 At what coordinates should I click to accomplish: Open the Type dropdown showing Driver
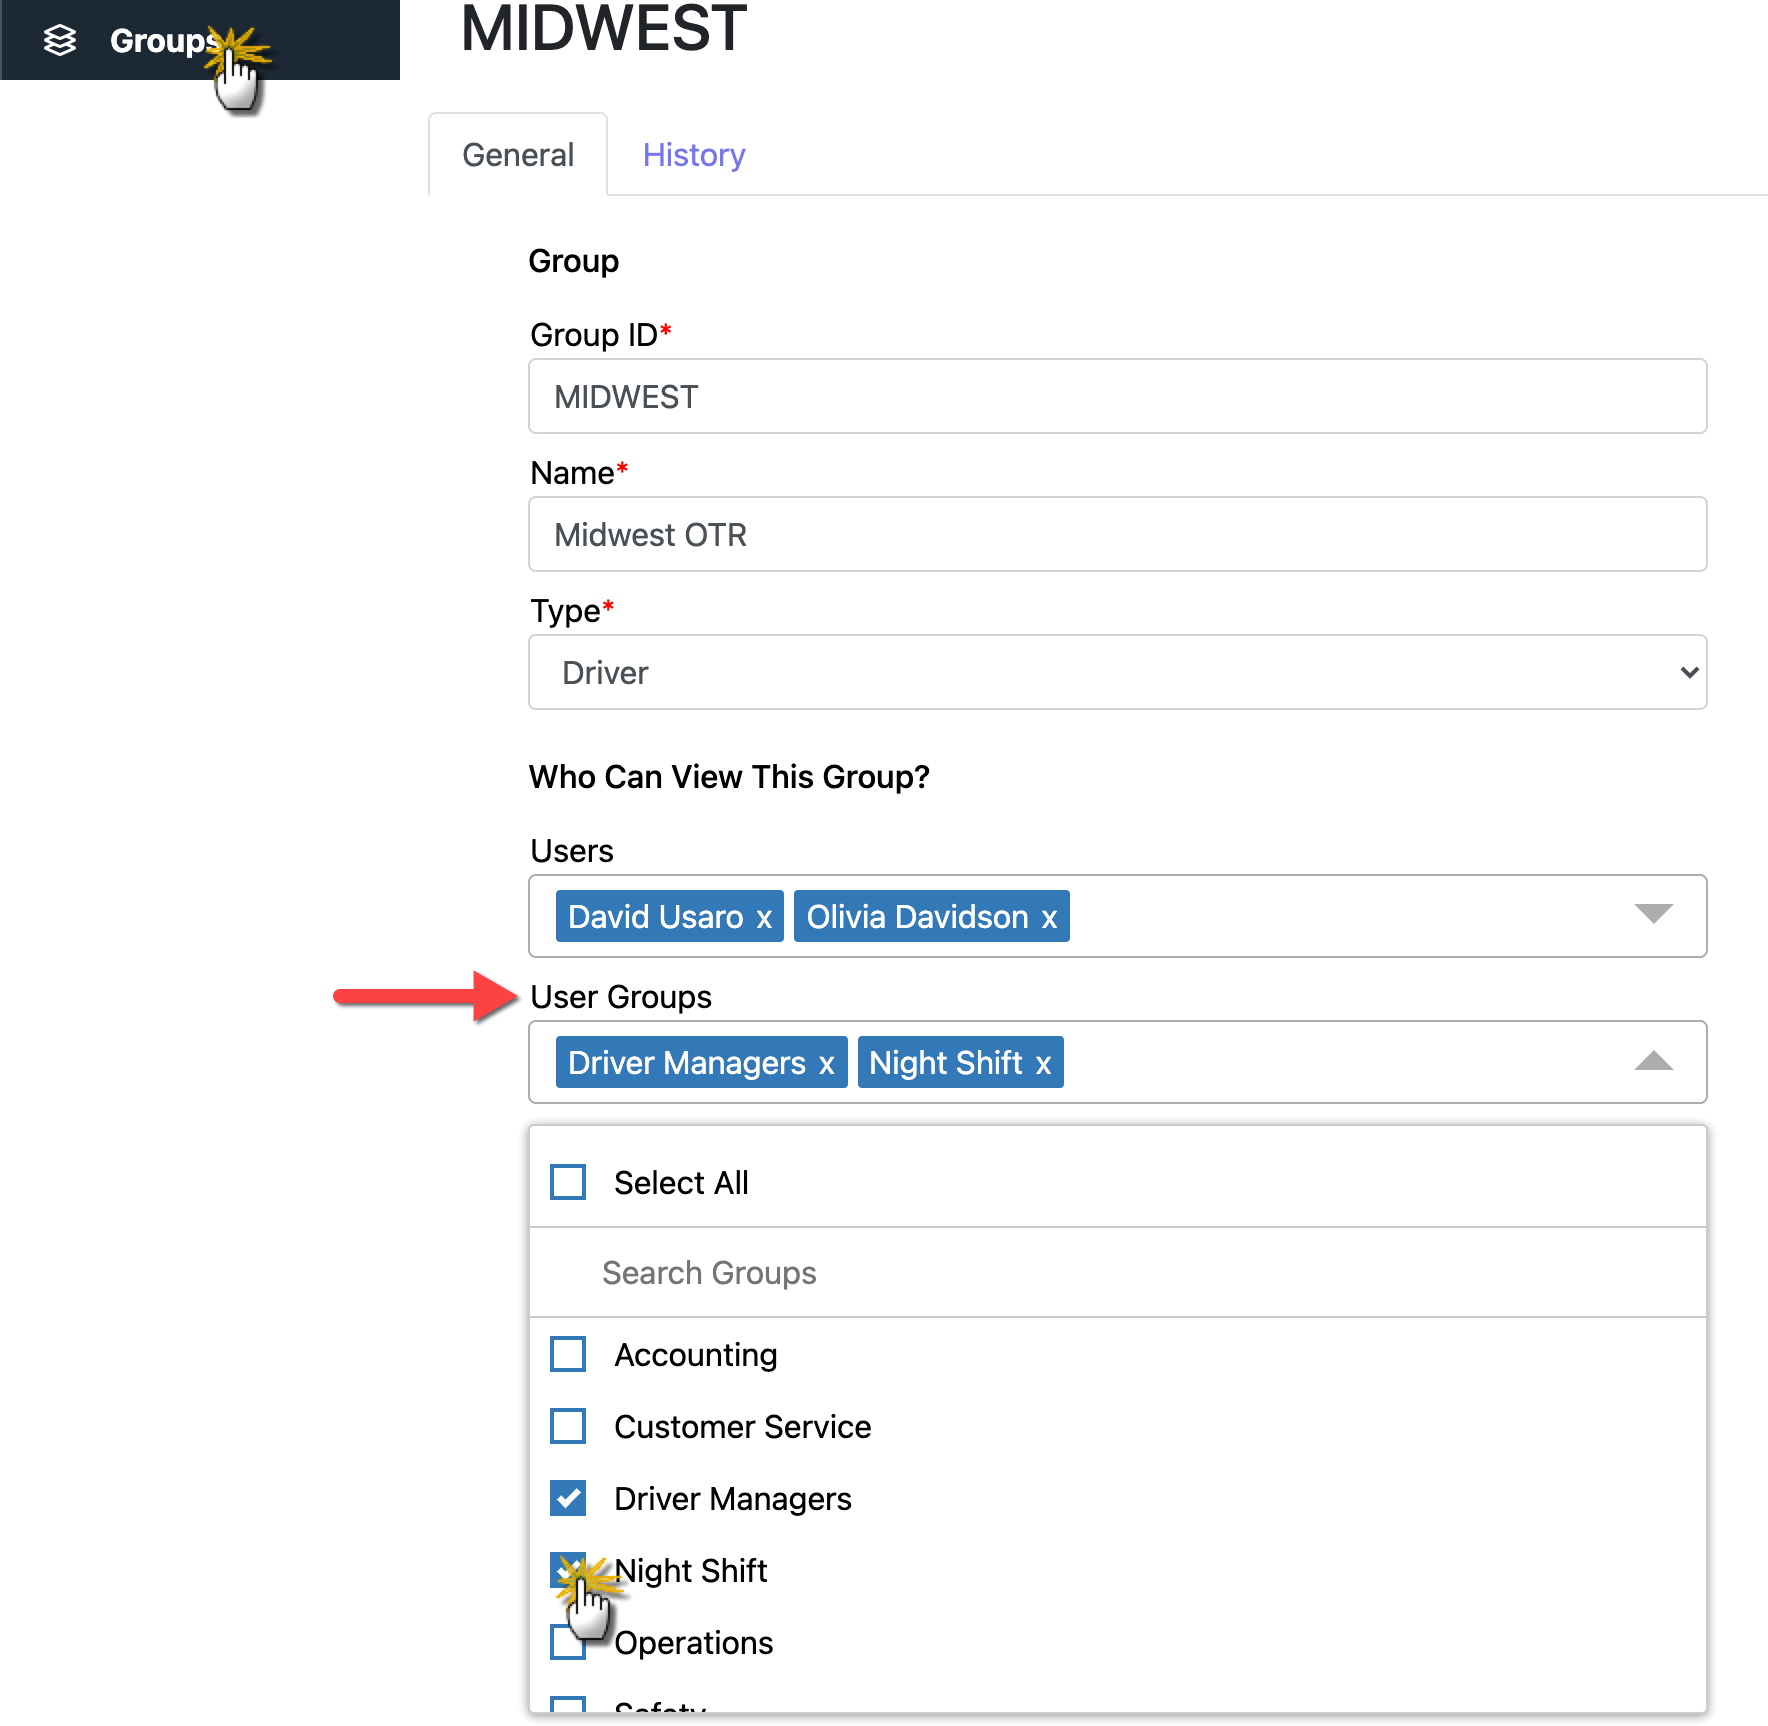pos(1116,672)
